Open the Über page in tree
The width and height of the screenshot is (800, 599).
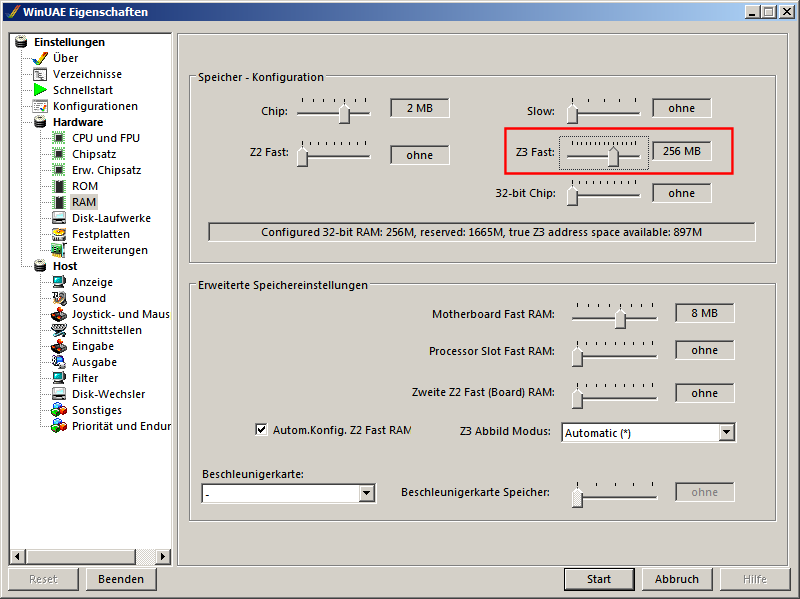click(65, 58)
